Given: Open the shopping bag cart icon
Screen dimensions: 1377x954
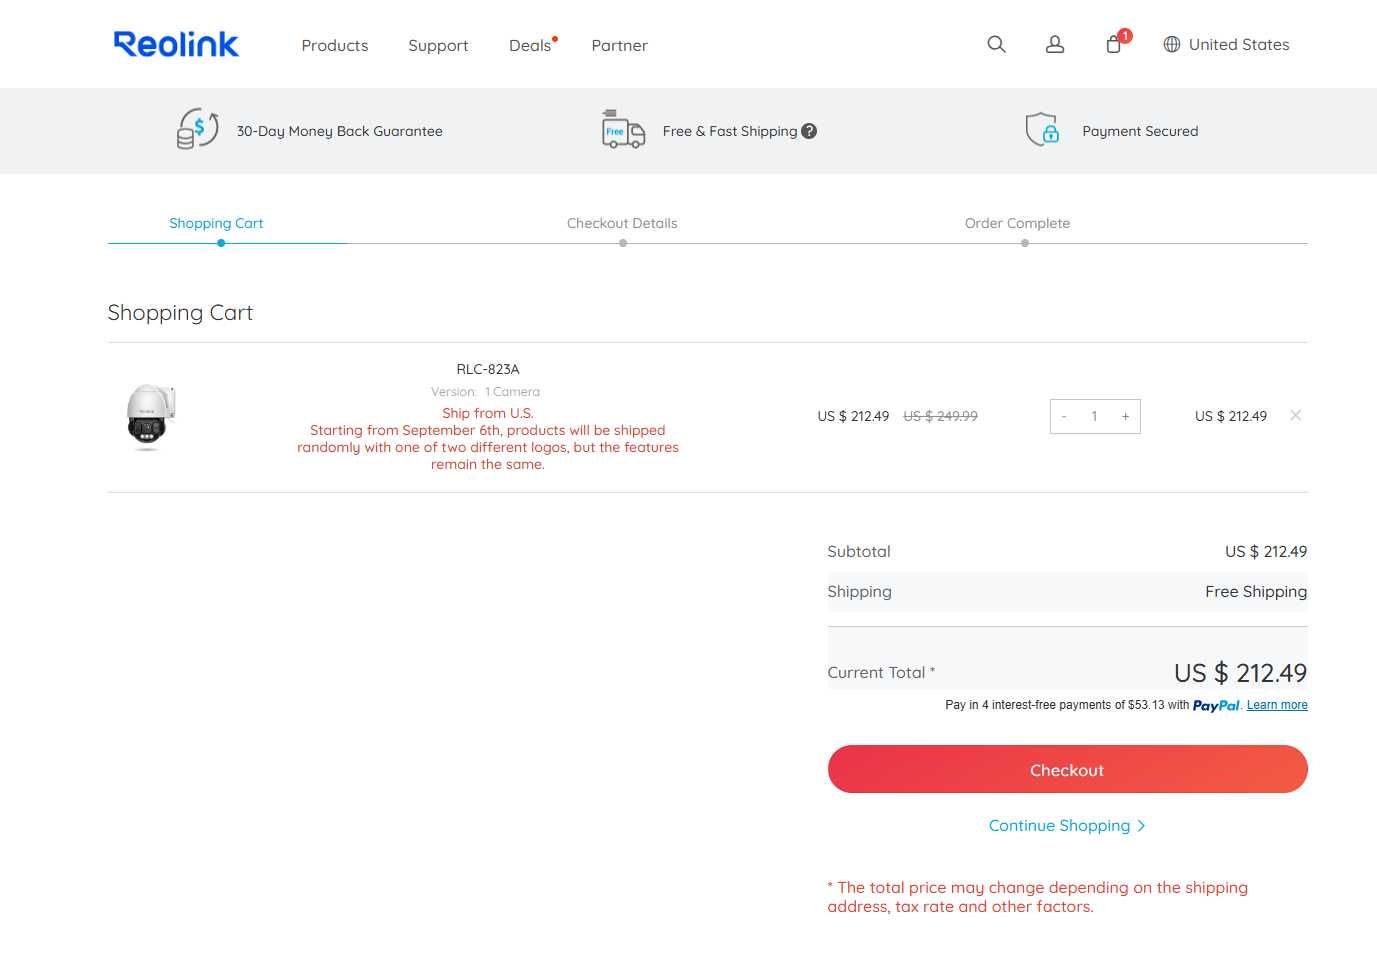Looking at the screenshot, I should pyautogui.click(x=1114, y=44).
